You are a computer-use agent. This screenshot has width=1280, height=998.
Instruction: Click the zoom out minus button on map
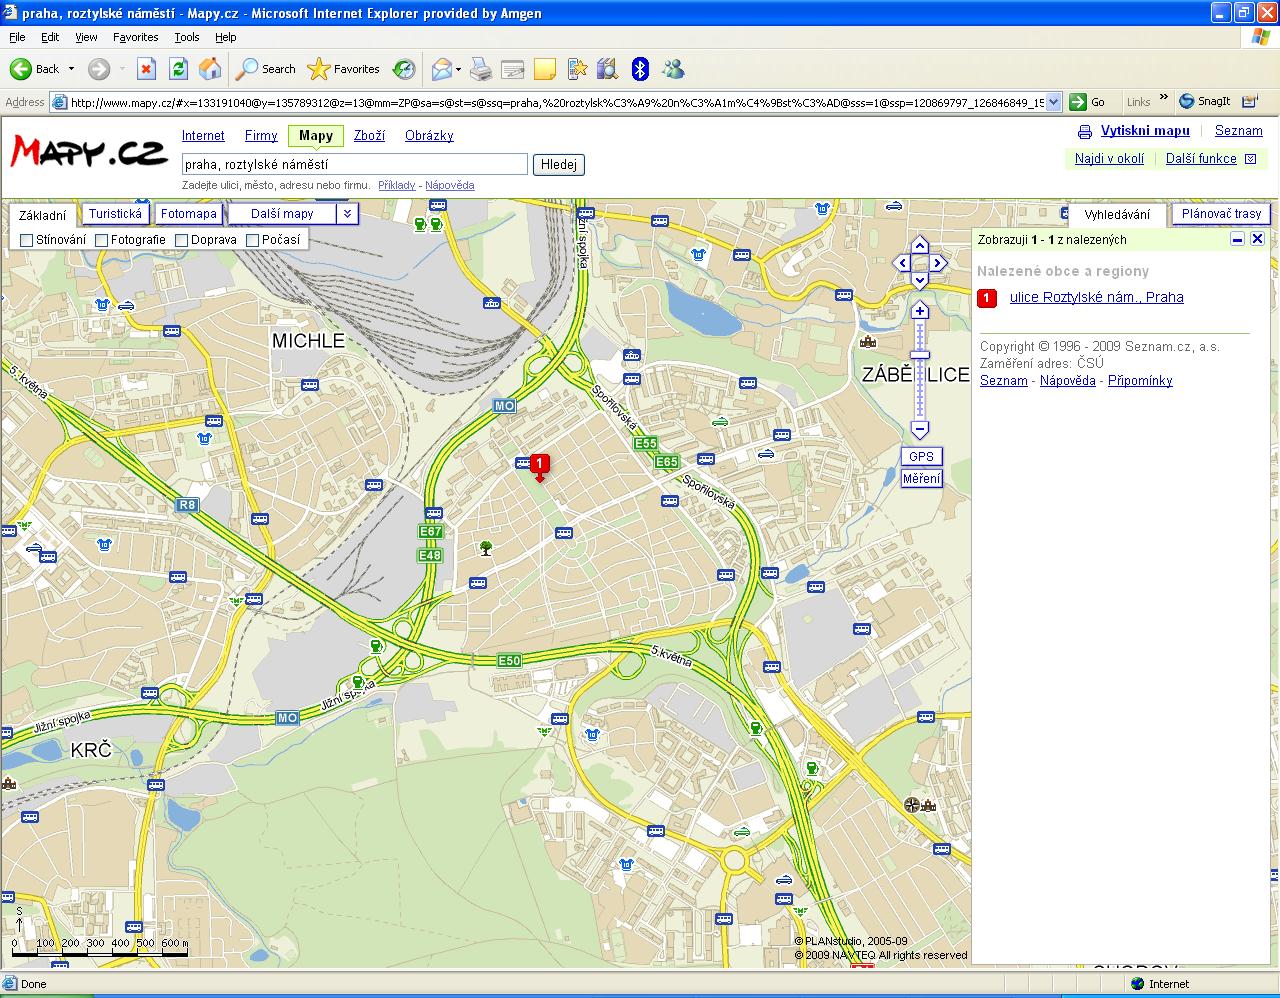point(920,430)
